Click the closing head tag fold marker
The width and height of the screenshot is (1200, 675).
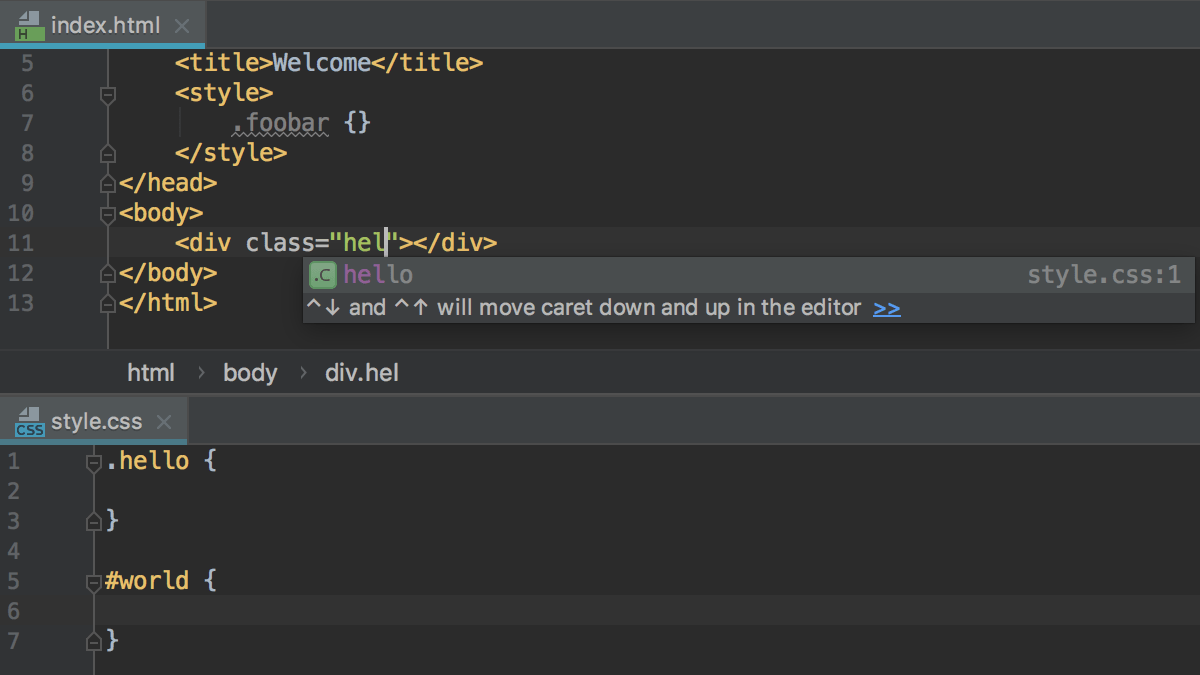(x=108, y=184)
